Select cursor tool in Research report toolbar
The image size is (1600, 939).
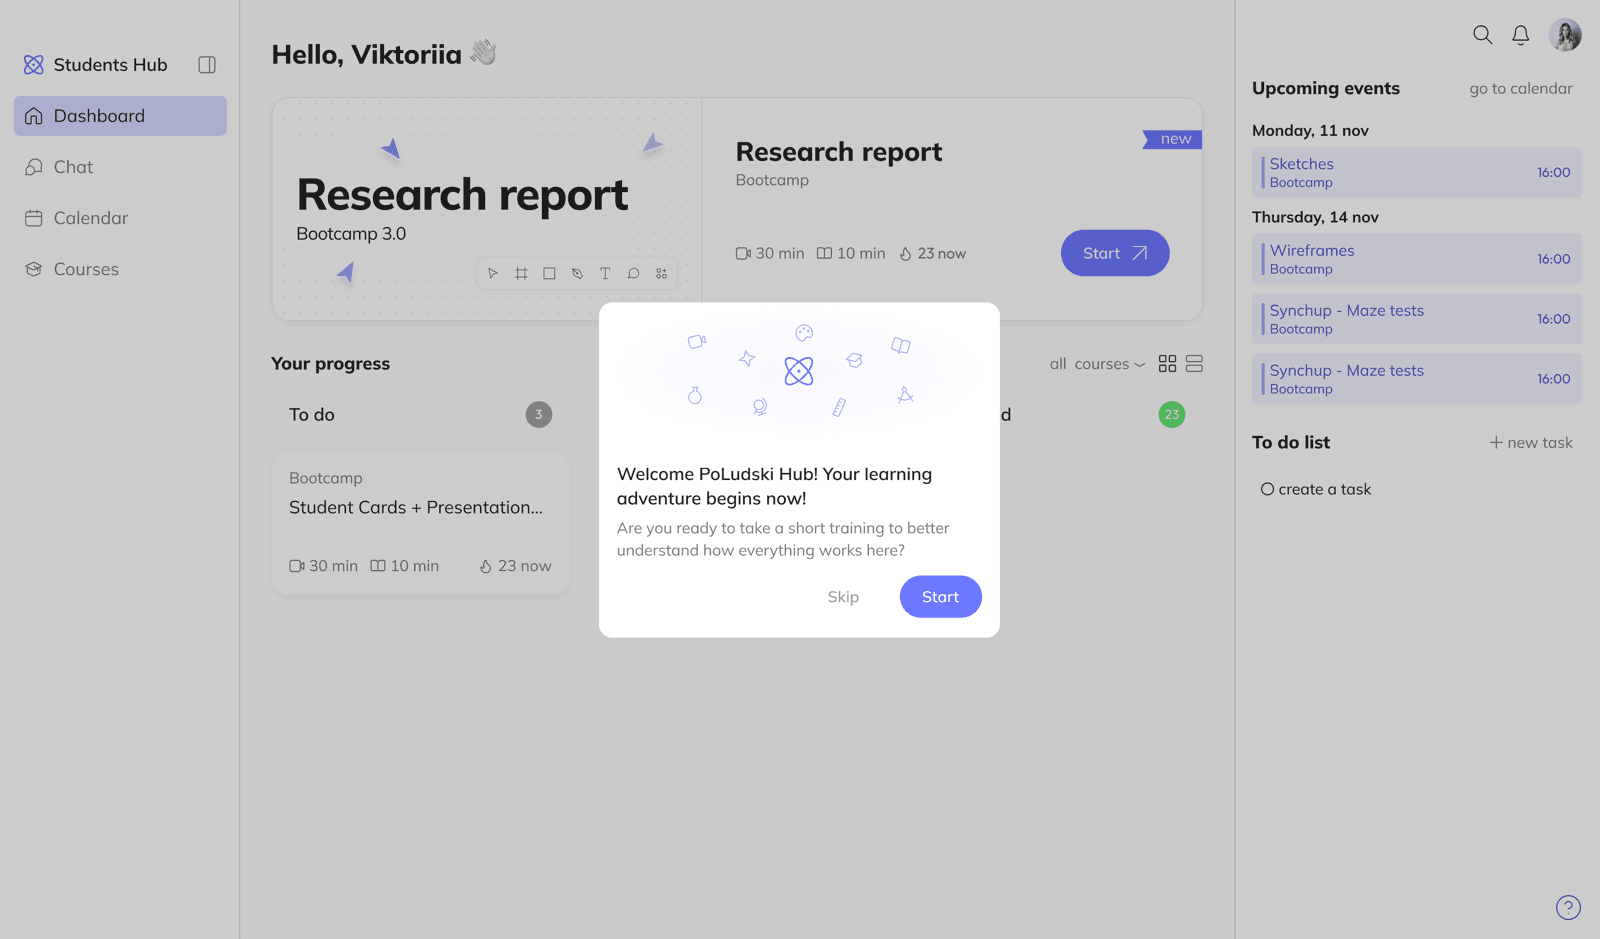pyautogui.click(x=493, y=273)
